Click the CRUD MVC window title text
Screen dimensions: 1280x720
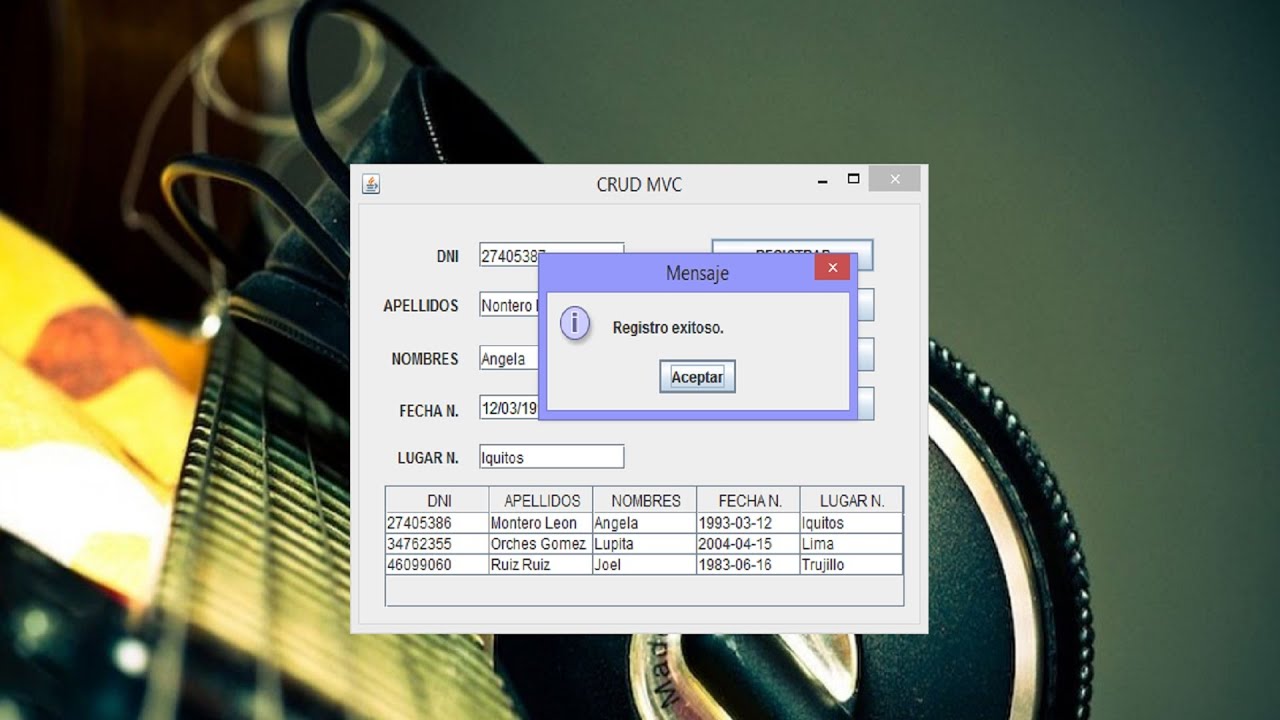(x=639, y=185)
